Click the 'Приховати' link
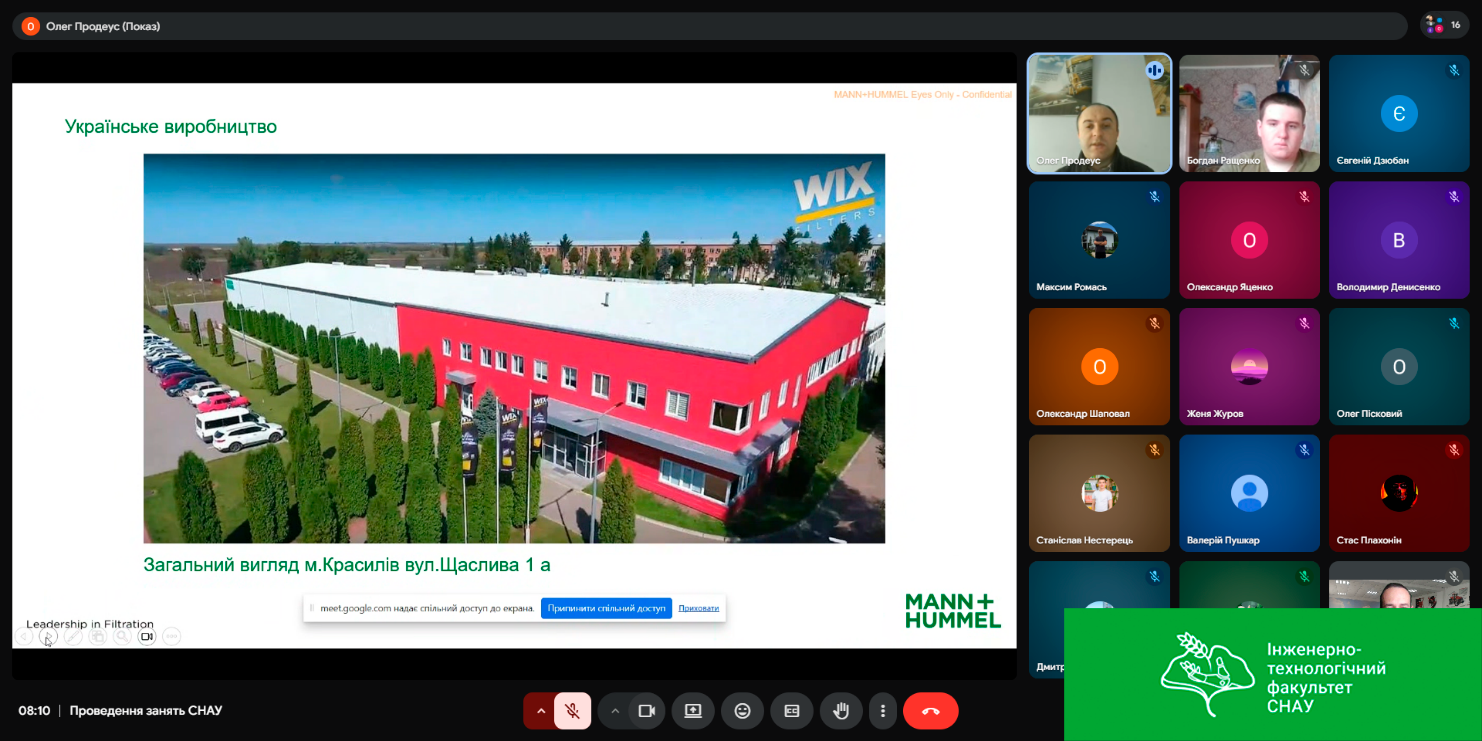The height and width of the screenshot is (741, 1482). 698,608
